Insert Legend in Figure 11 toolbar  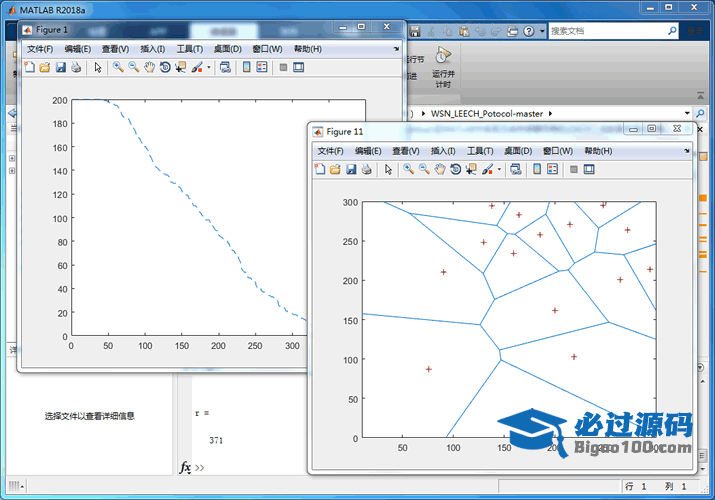[x=552, y=170]
